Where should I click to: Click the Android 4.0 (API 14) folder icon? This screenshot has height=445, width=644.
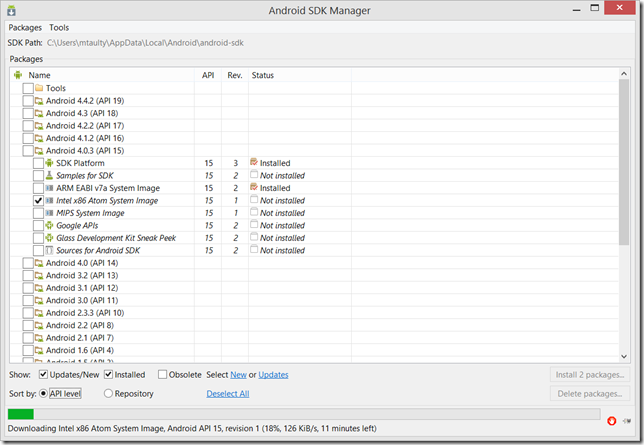[39, 263]
